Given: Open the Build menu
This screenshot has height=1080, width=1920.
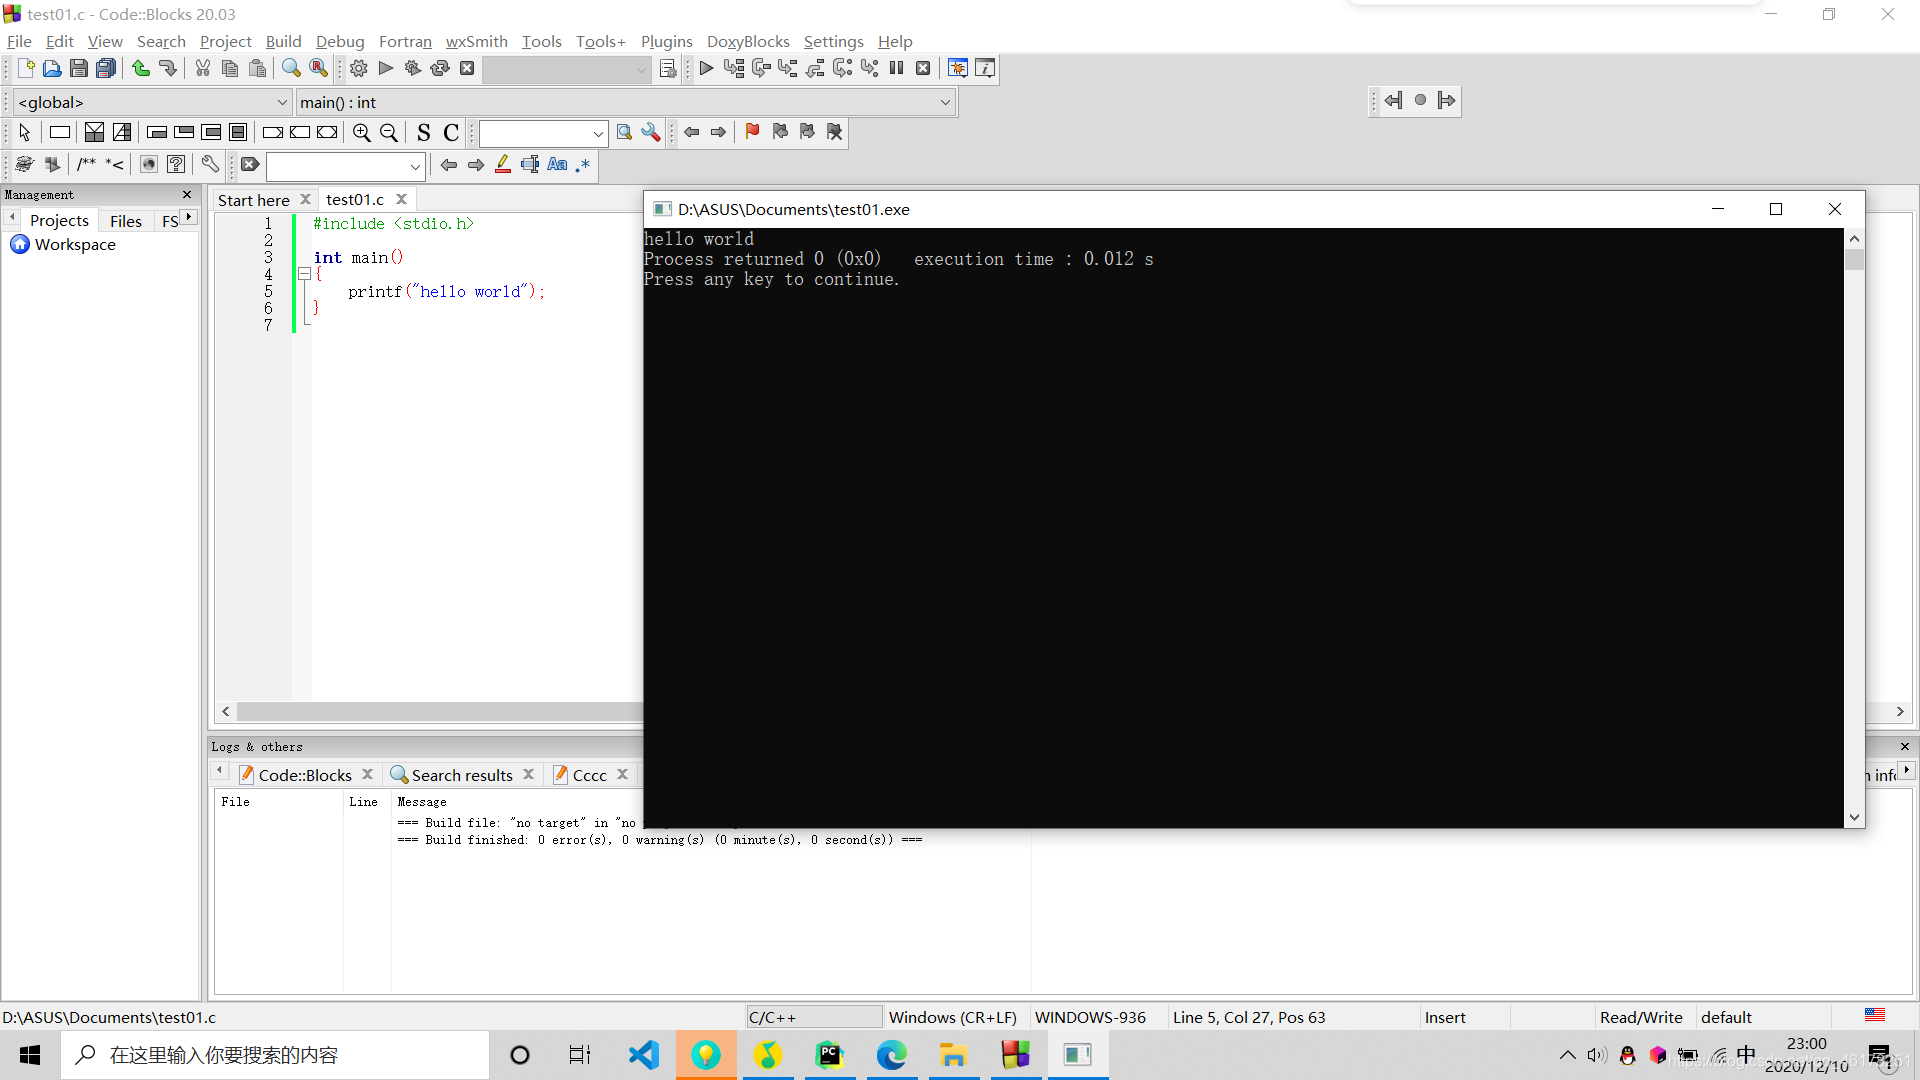Looking at the screenshot, I should coord(282,41).
